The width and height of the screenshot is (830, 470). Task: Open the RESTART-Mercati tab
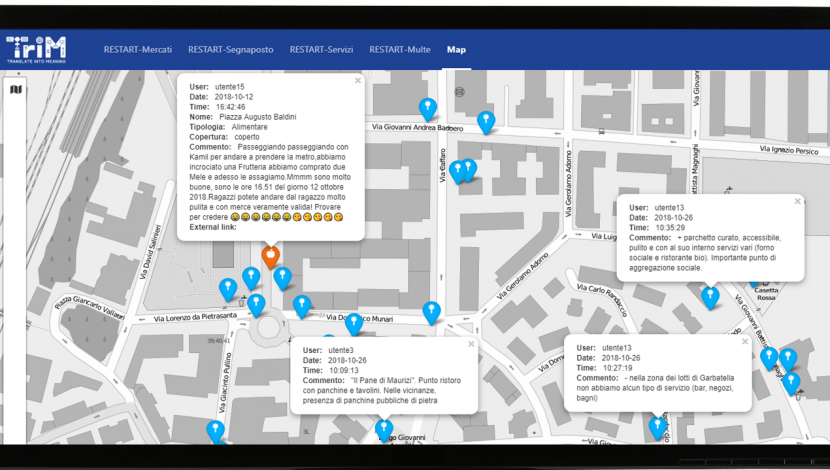[x=143, y=49]
